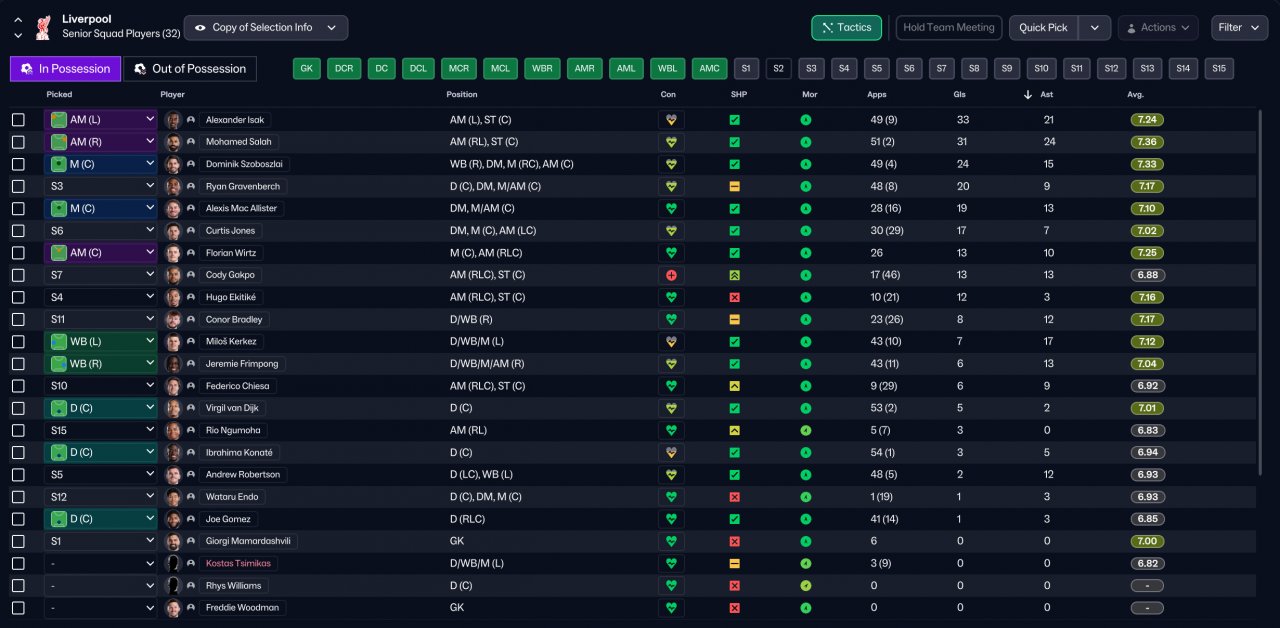Click the Liverpool club crest icon
The width and height of the screenshot is (1280, 628).
[x=42, y=28]
